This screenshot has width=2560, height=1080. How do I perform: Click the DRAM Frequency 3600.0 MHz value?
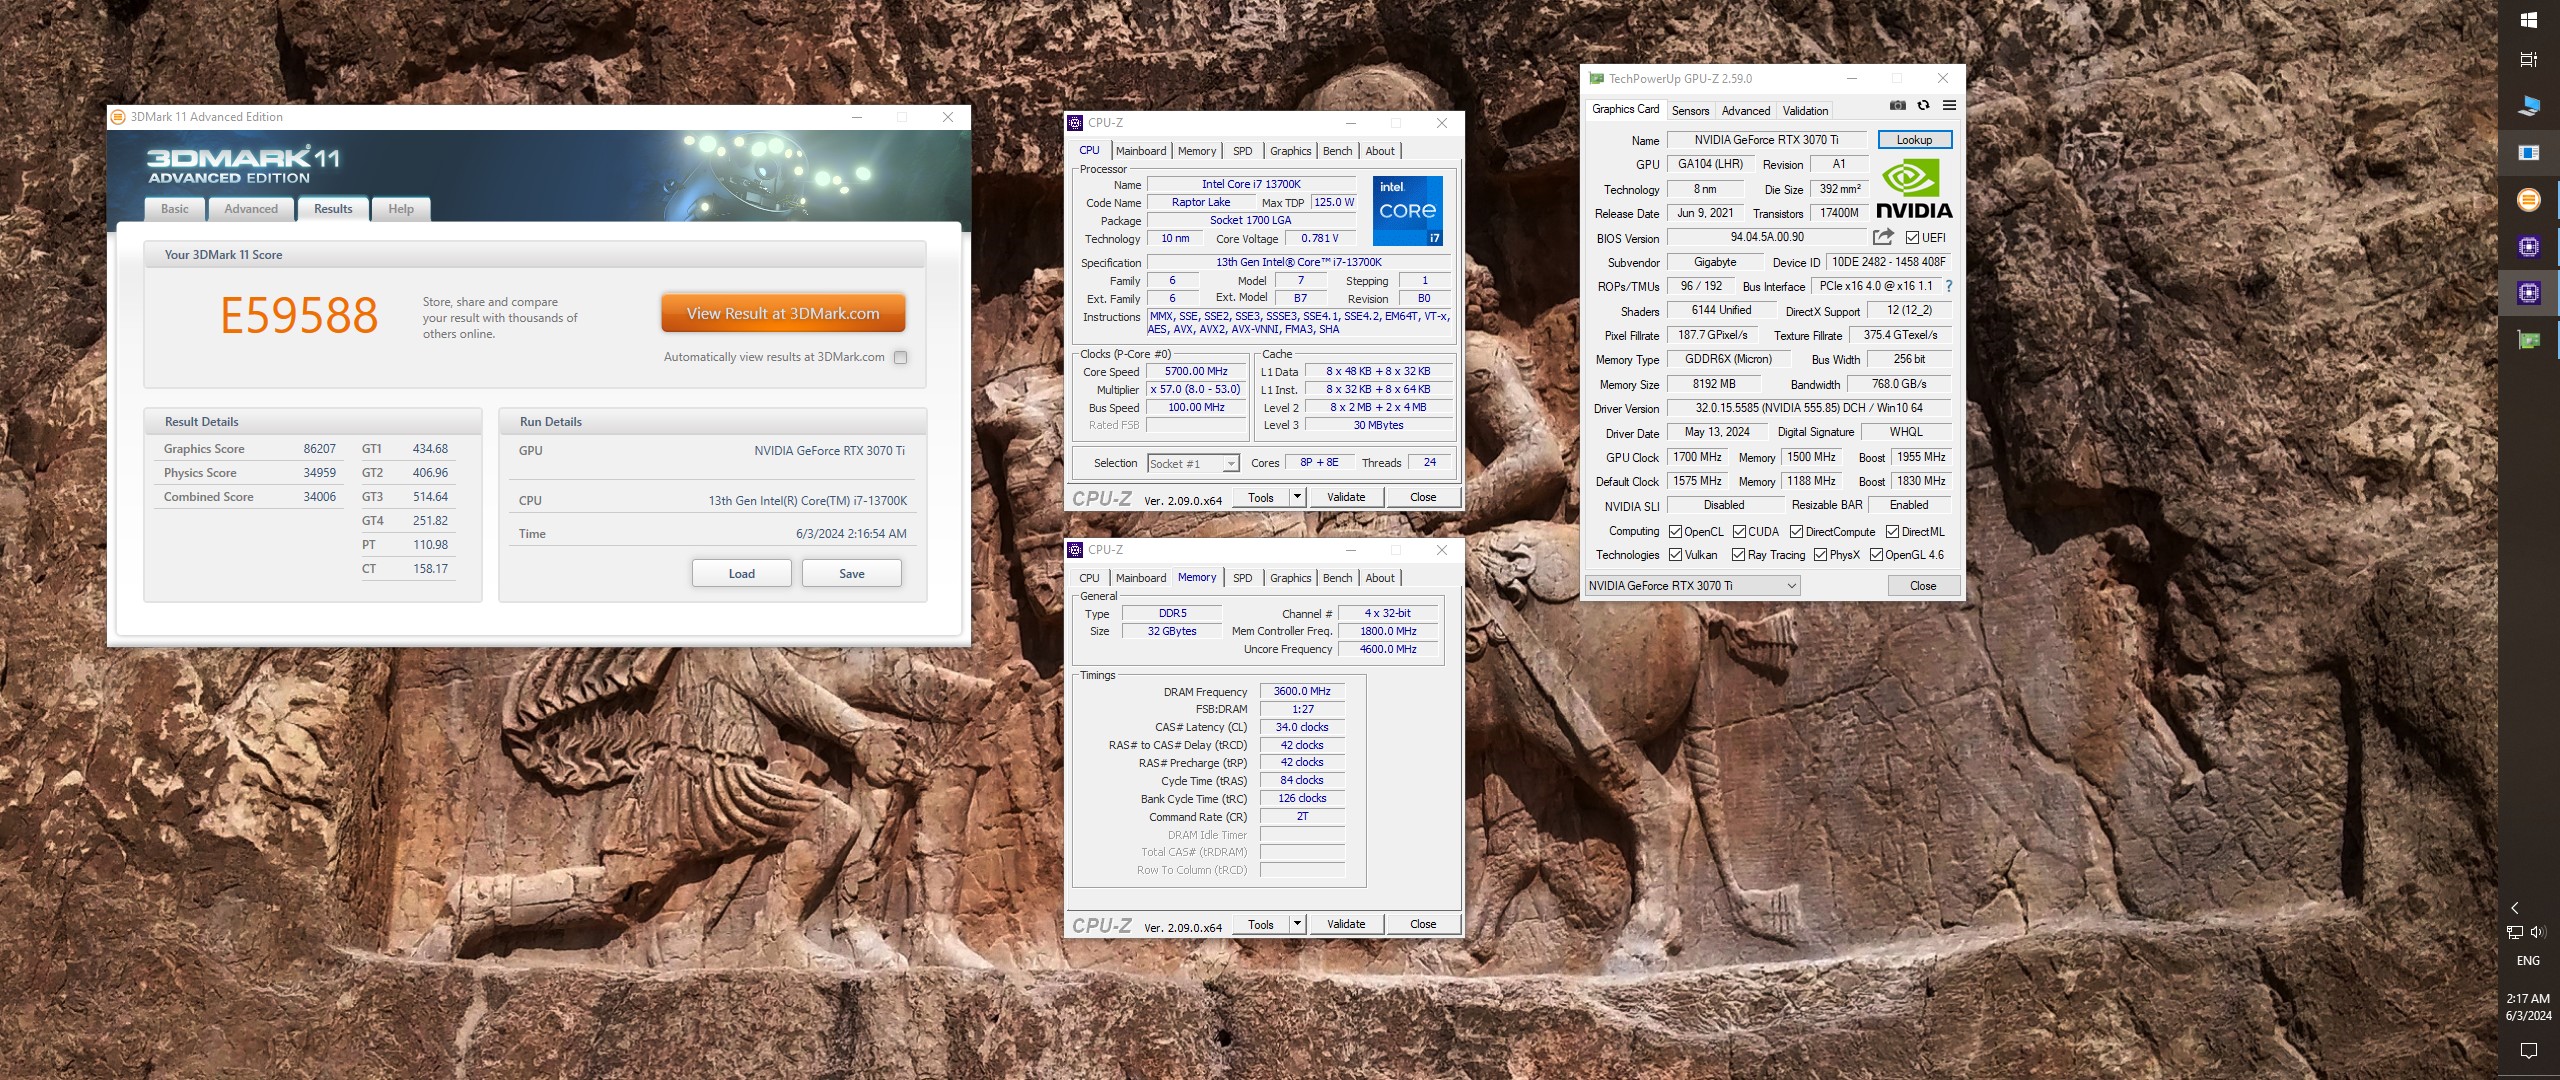point(1302,691)
